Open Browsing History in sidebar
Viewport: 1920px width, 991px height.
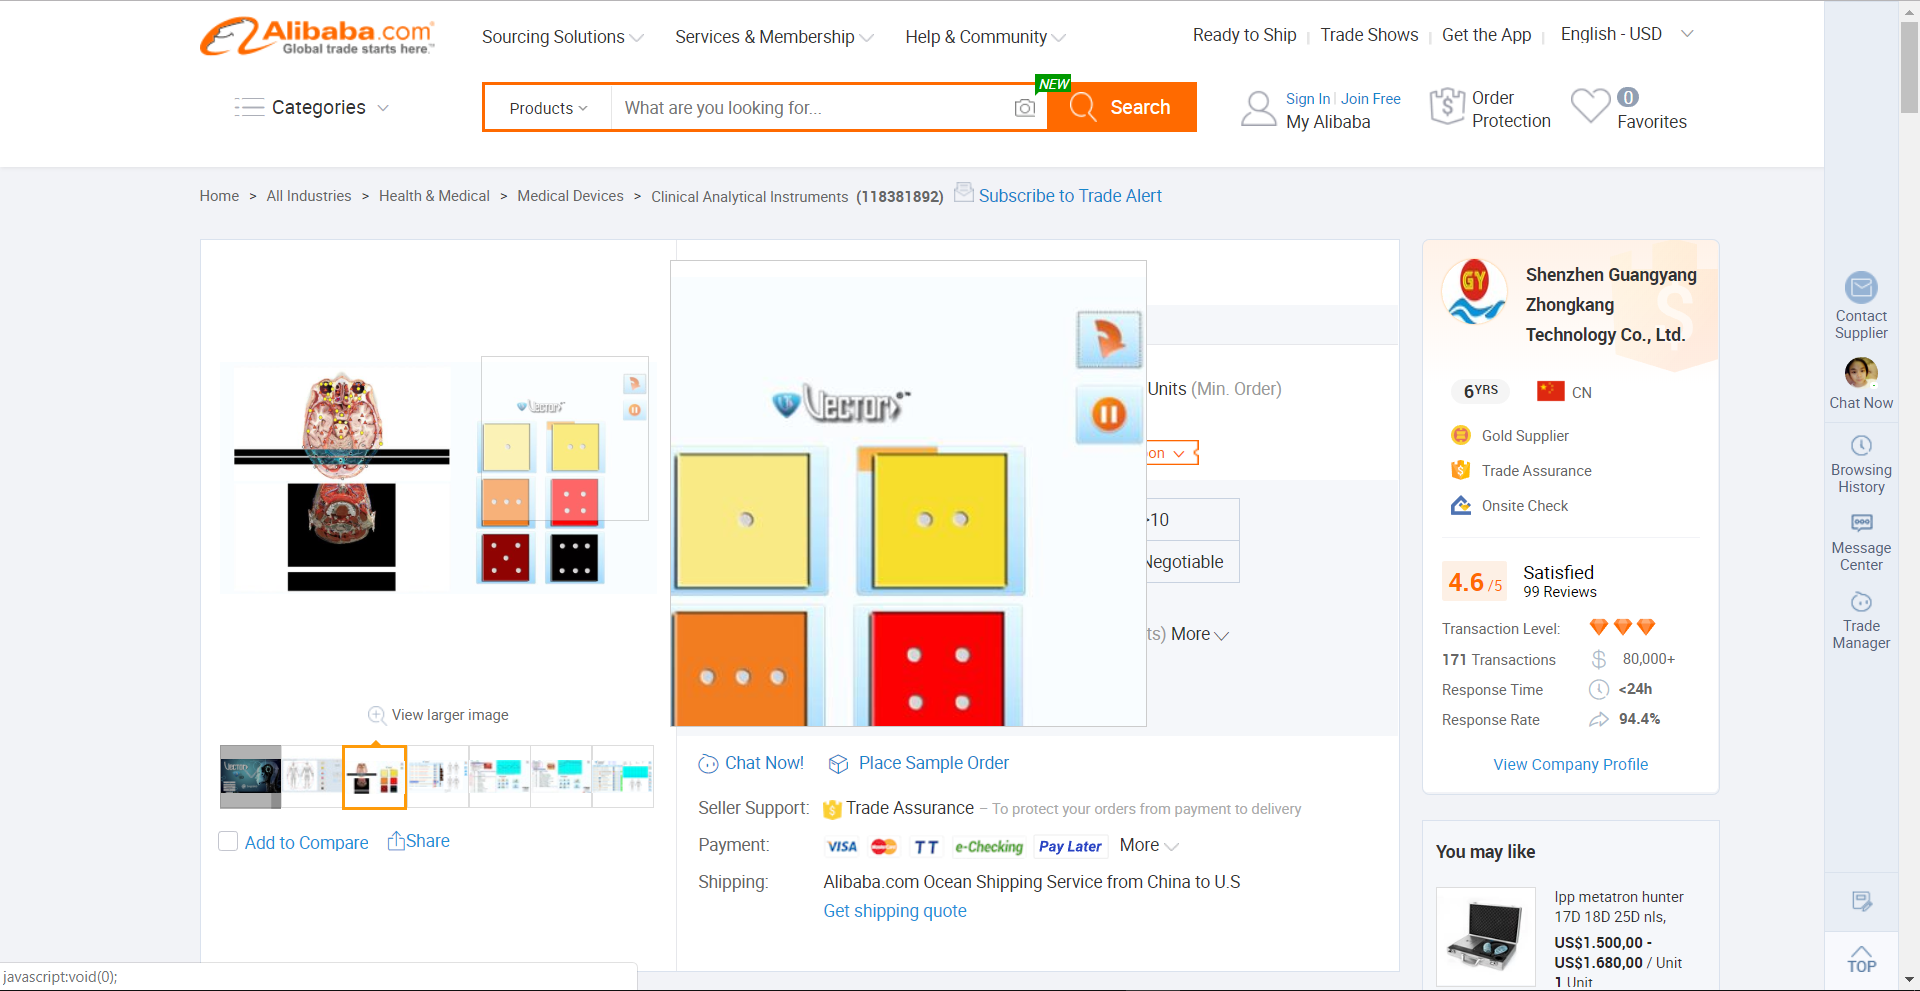1860,446
